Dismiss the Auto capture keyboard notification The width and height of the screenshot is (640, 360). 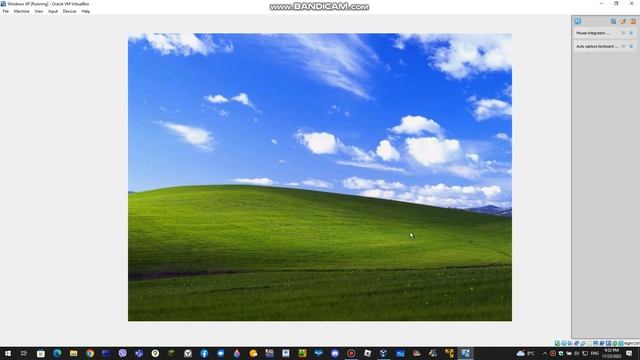coord(631,47)
